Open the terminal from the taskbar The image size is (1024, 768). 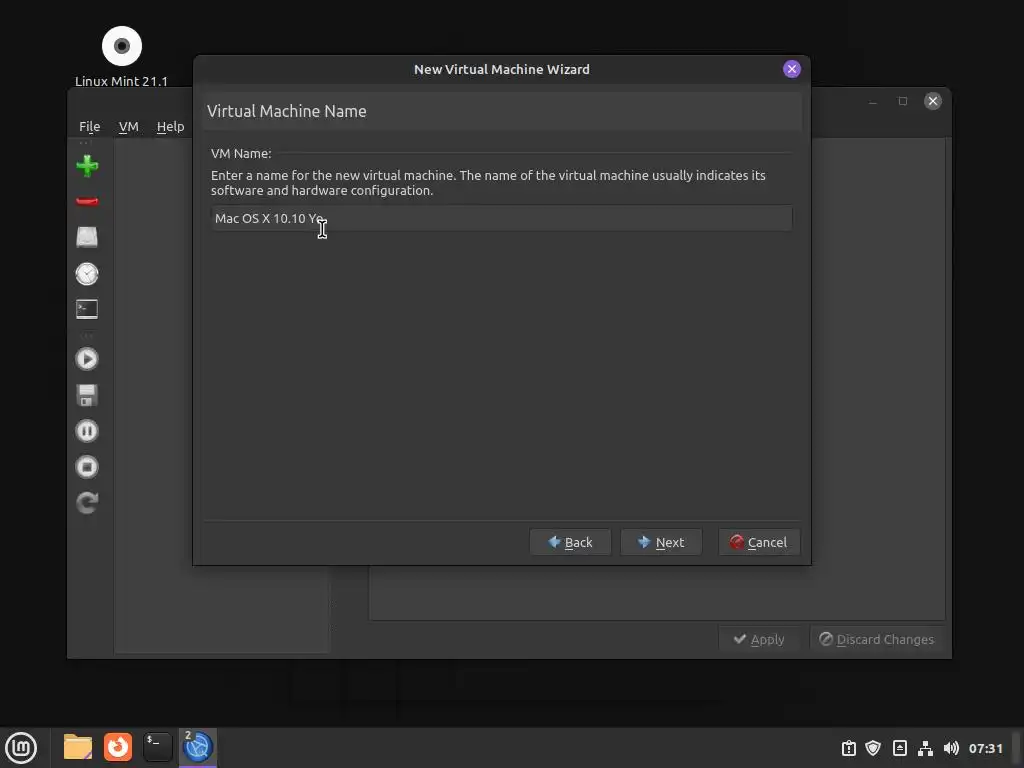click(157, 747)
